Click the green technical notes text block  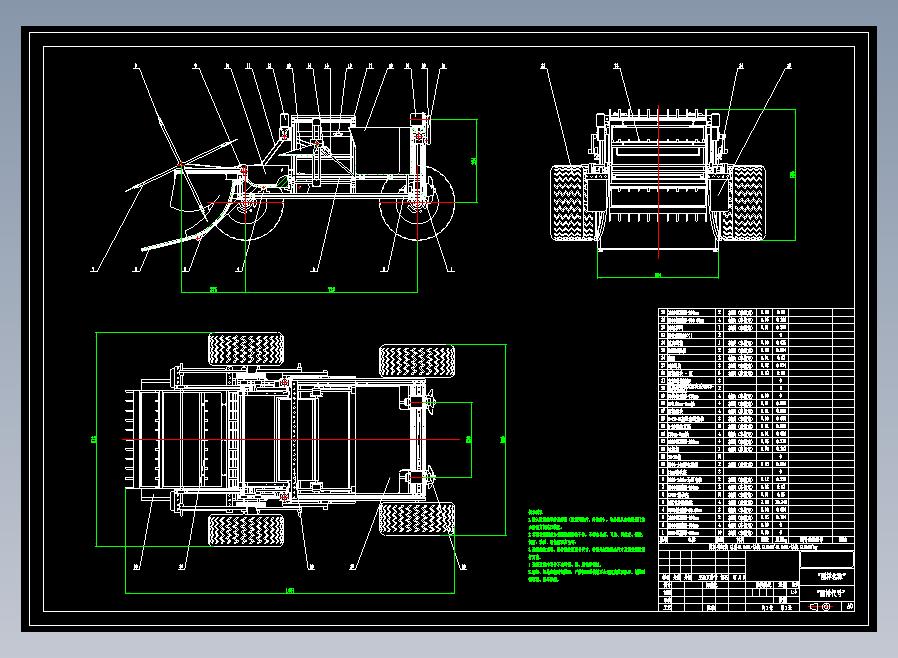coord(587,546)
